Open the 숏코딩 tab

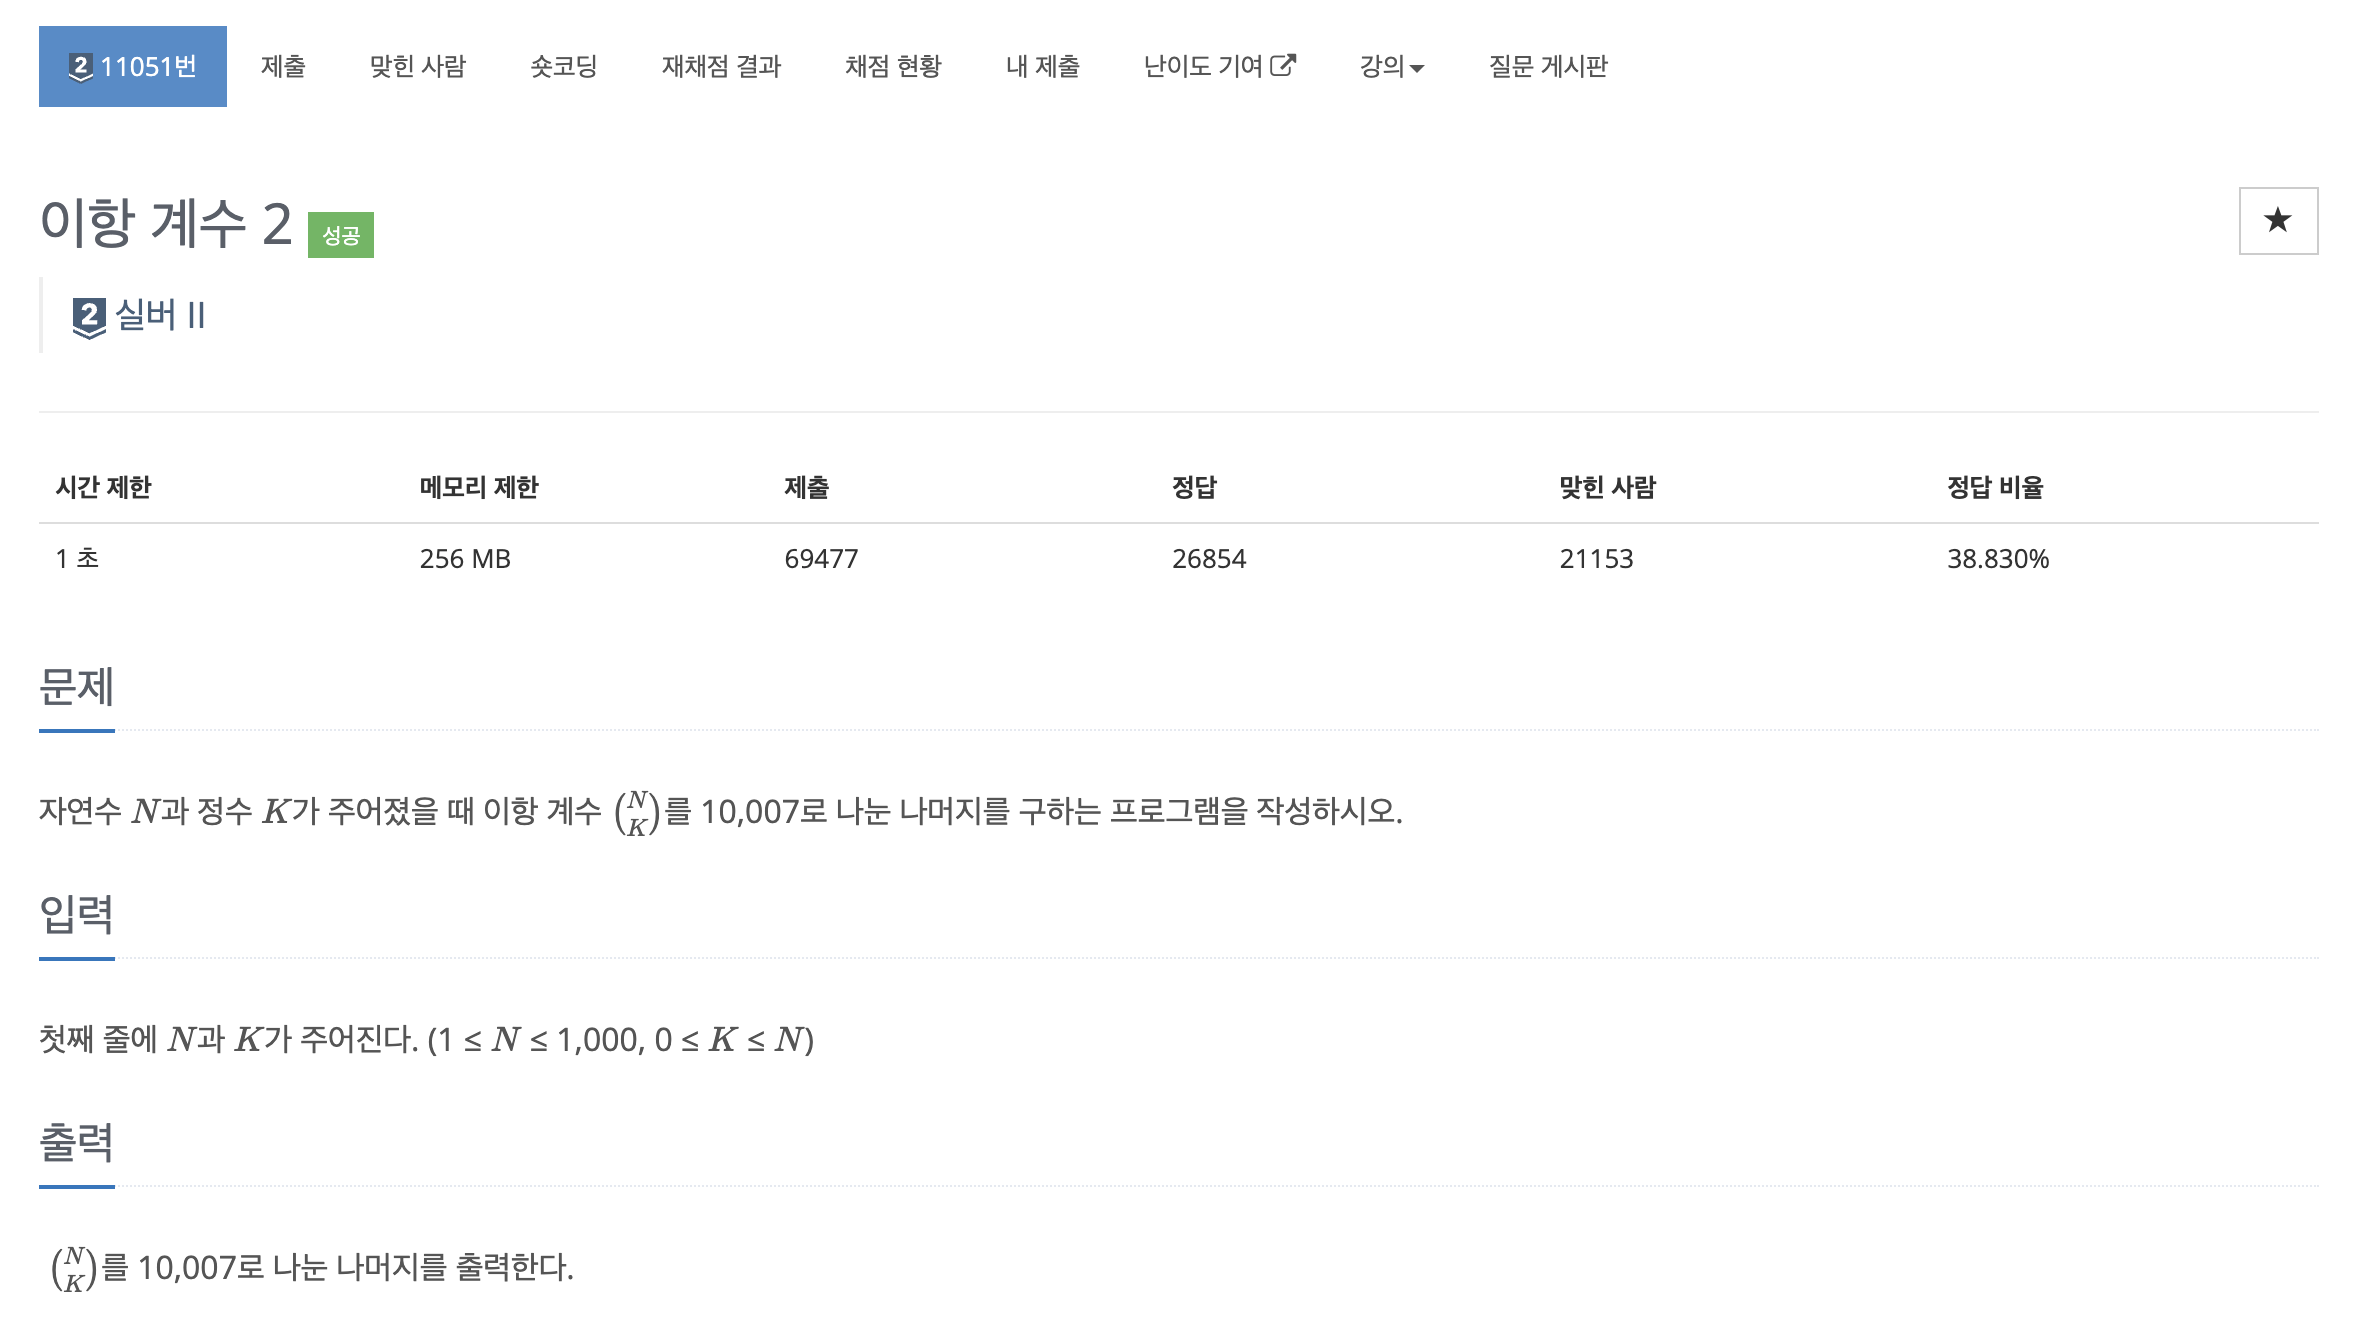click(563, 67)
